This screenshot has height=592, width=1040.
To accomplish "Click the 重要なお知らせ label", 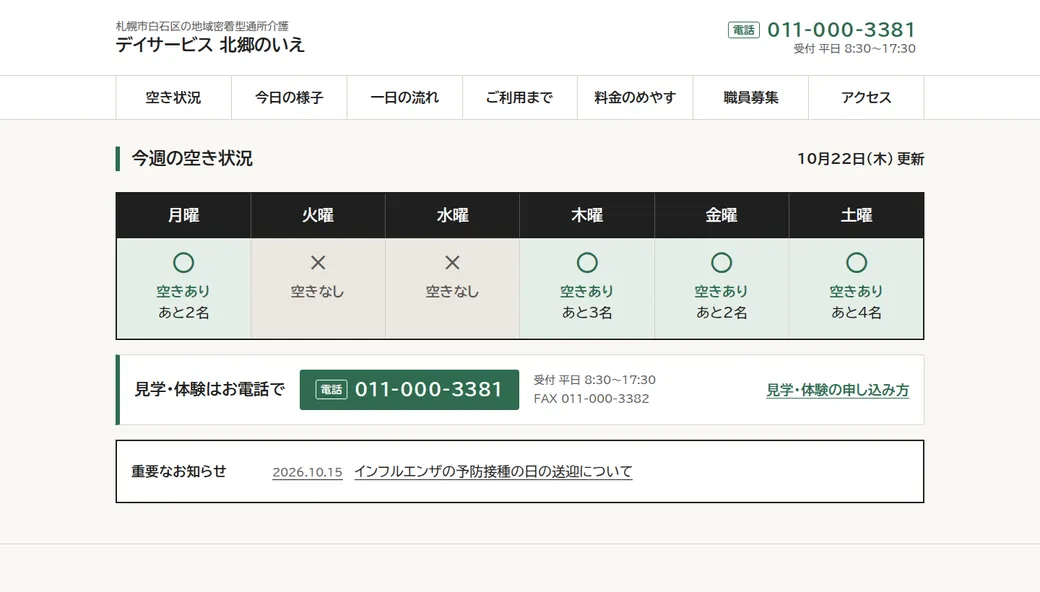I will point(179,471).
